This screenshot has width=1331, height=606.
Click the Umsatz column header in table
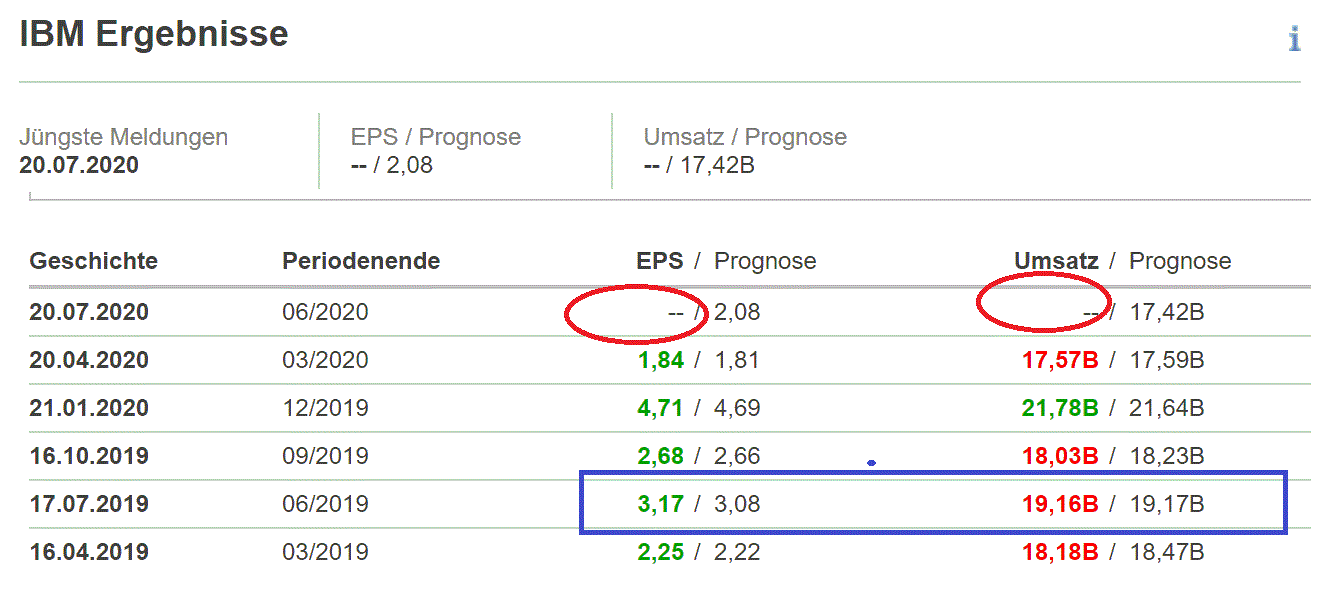(1056, 262)
